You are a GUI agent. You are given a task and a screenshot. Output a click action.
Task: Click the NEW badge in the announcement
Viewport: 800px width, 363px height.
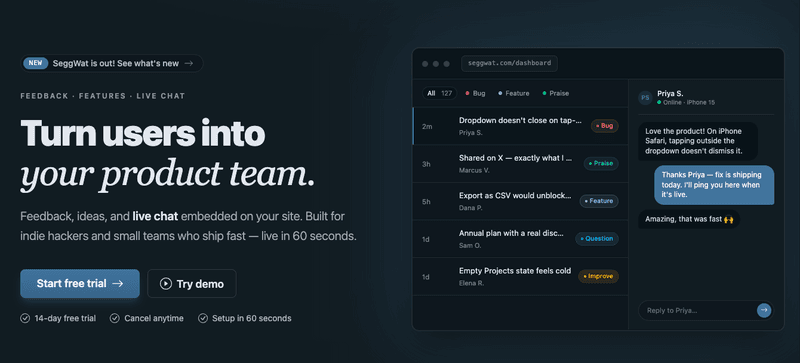point(35,63)
